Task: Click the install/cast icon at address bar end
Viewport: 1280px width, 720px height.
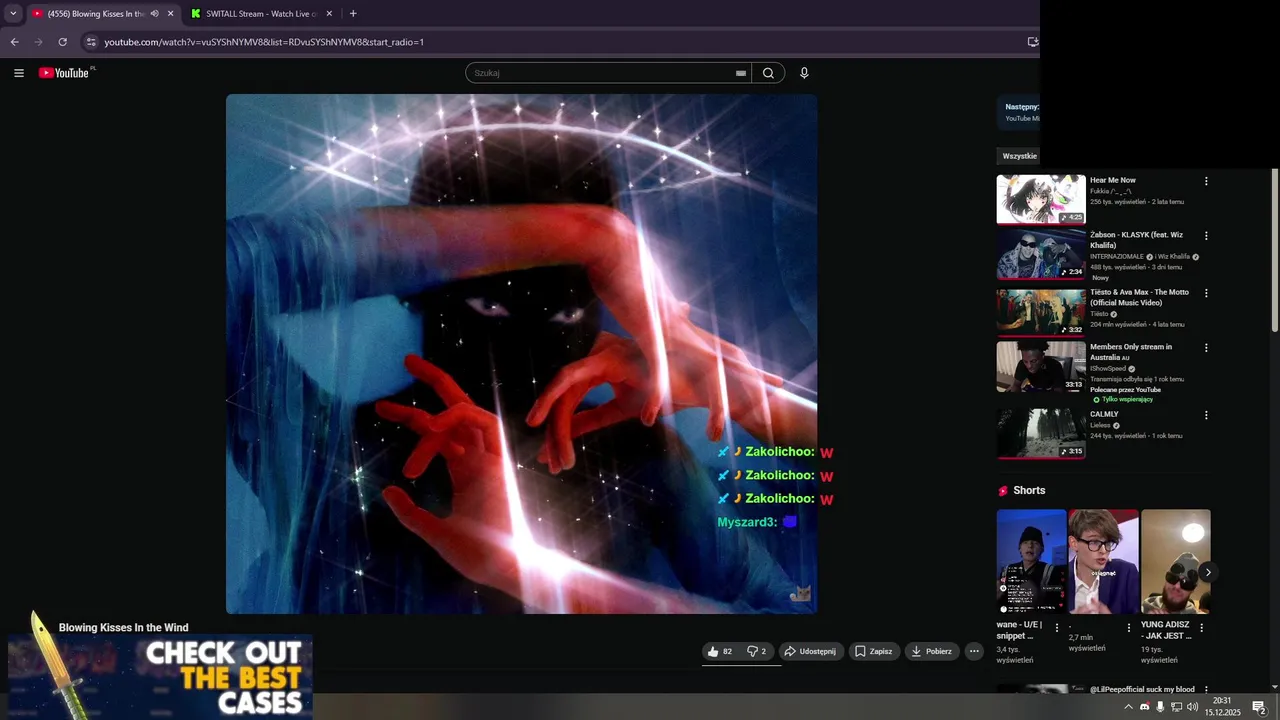Action: point(1033,42)
